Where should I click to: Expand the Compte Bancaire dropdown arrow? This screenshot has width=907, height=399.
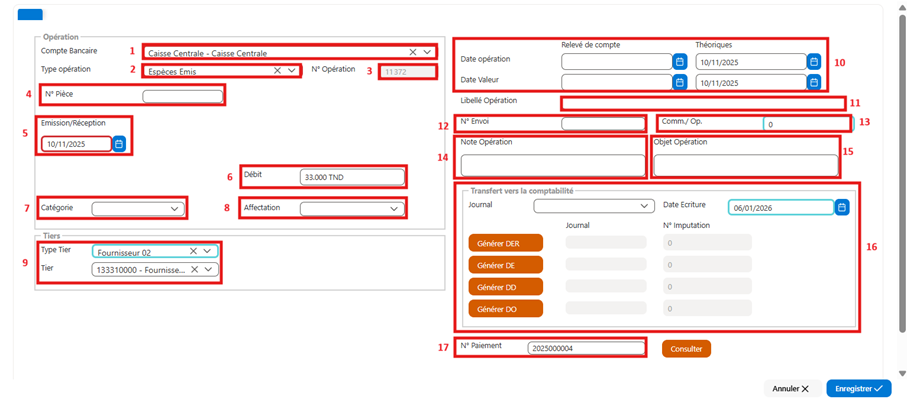point(427,52)
